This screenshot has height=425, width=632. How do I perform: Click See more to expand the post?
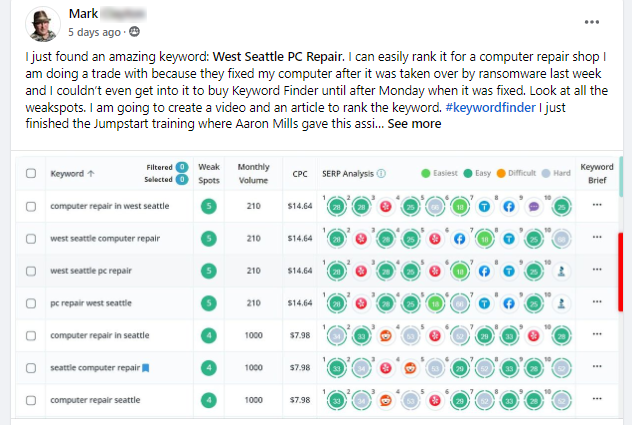[413, 124]
